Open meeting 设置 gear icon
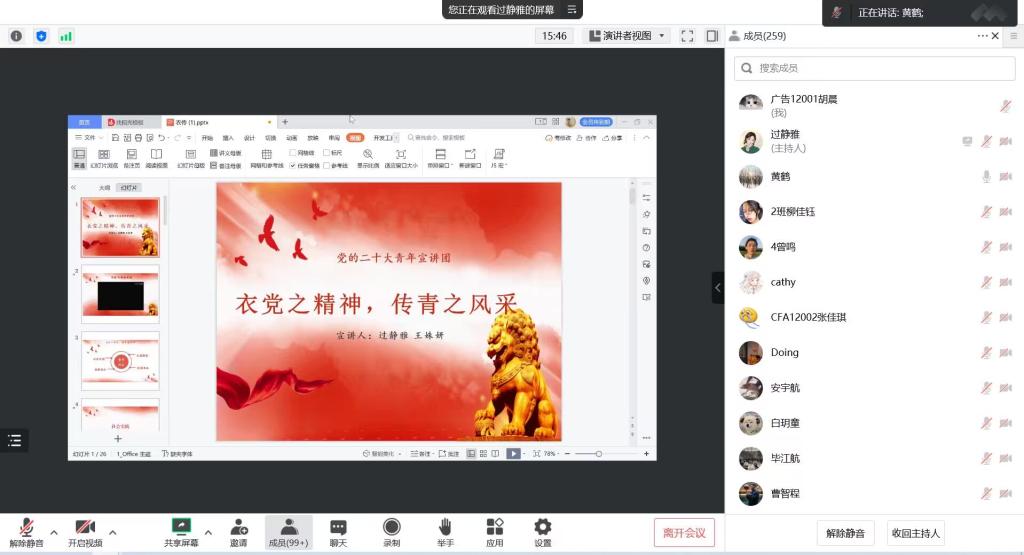The height and width of the screenshot is (555, 1024). (x=542, y=532)
